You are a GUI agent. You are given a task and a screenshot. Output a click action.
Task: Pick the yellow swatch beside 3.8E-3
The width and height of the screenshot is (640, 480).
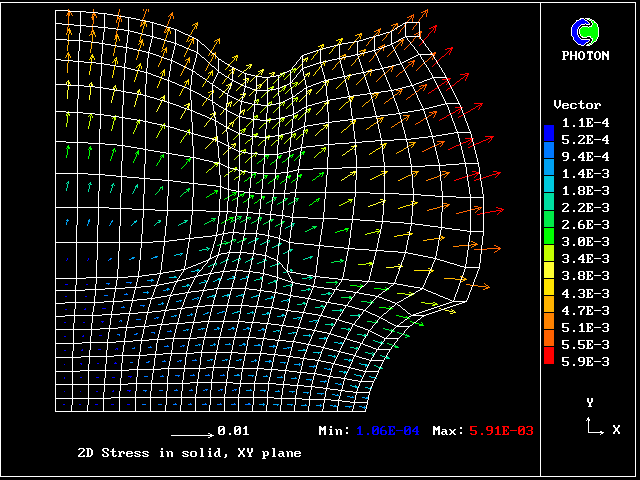point(549,274)
